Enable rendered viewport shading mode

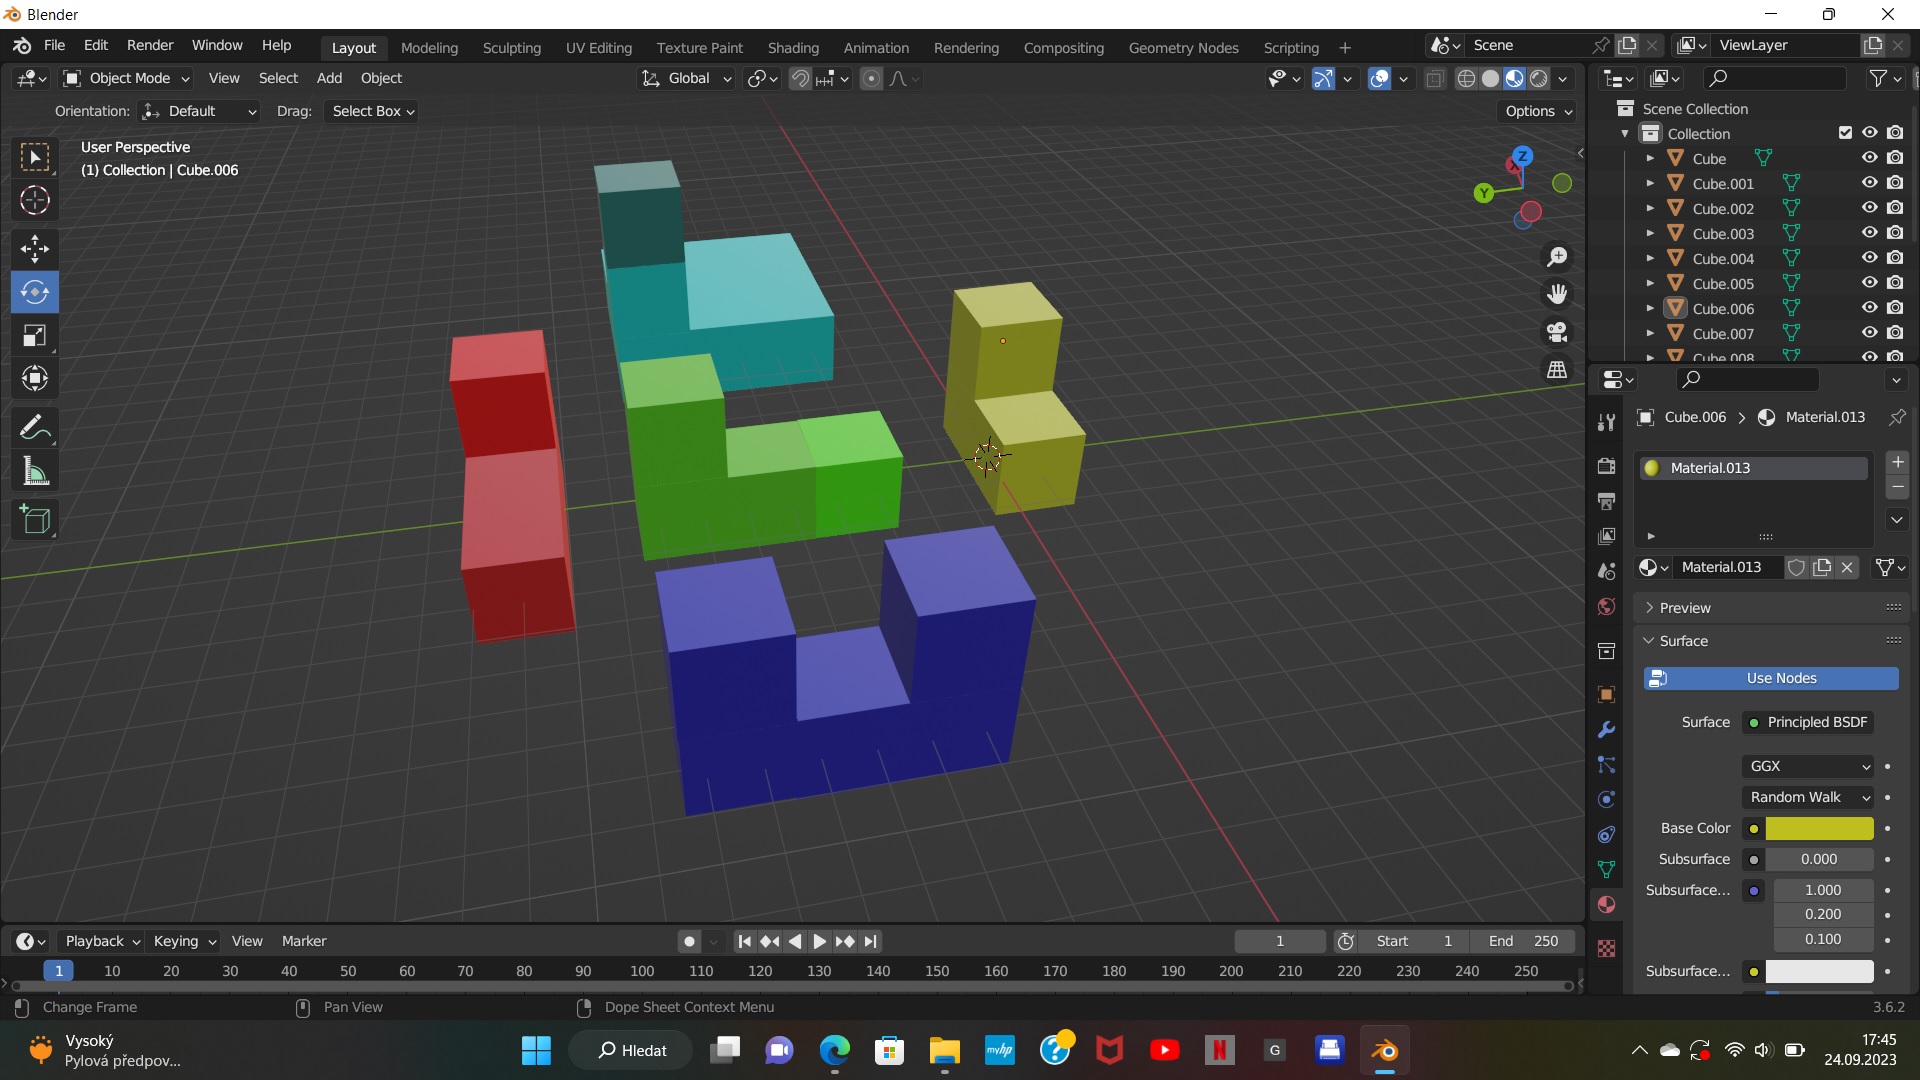[x=1540, y=79]
